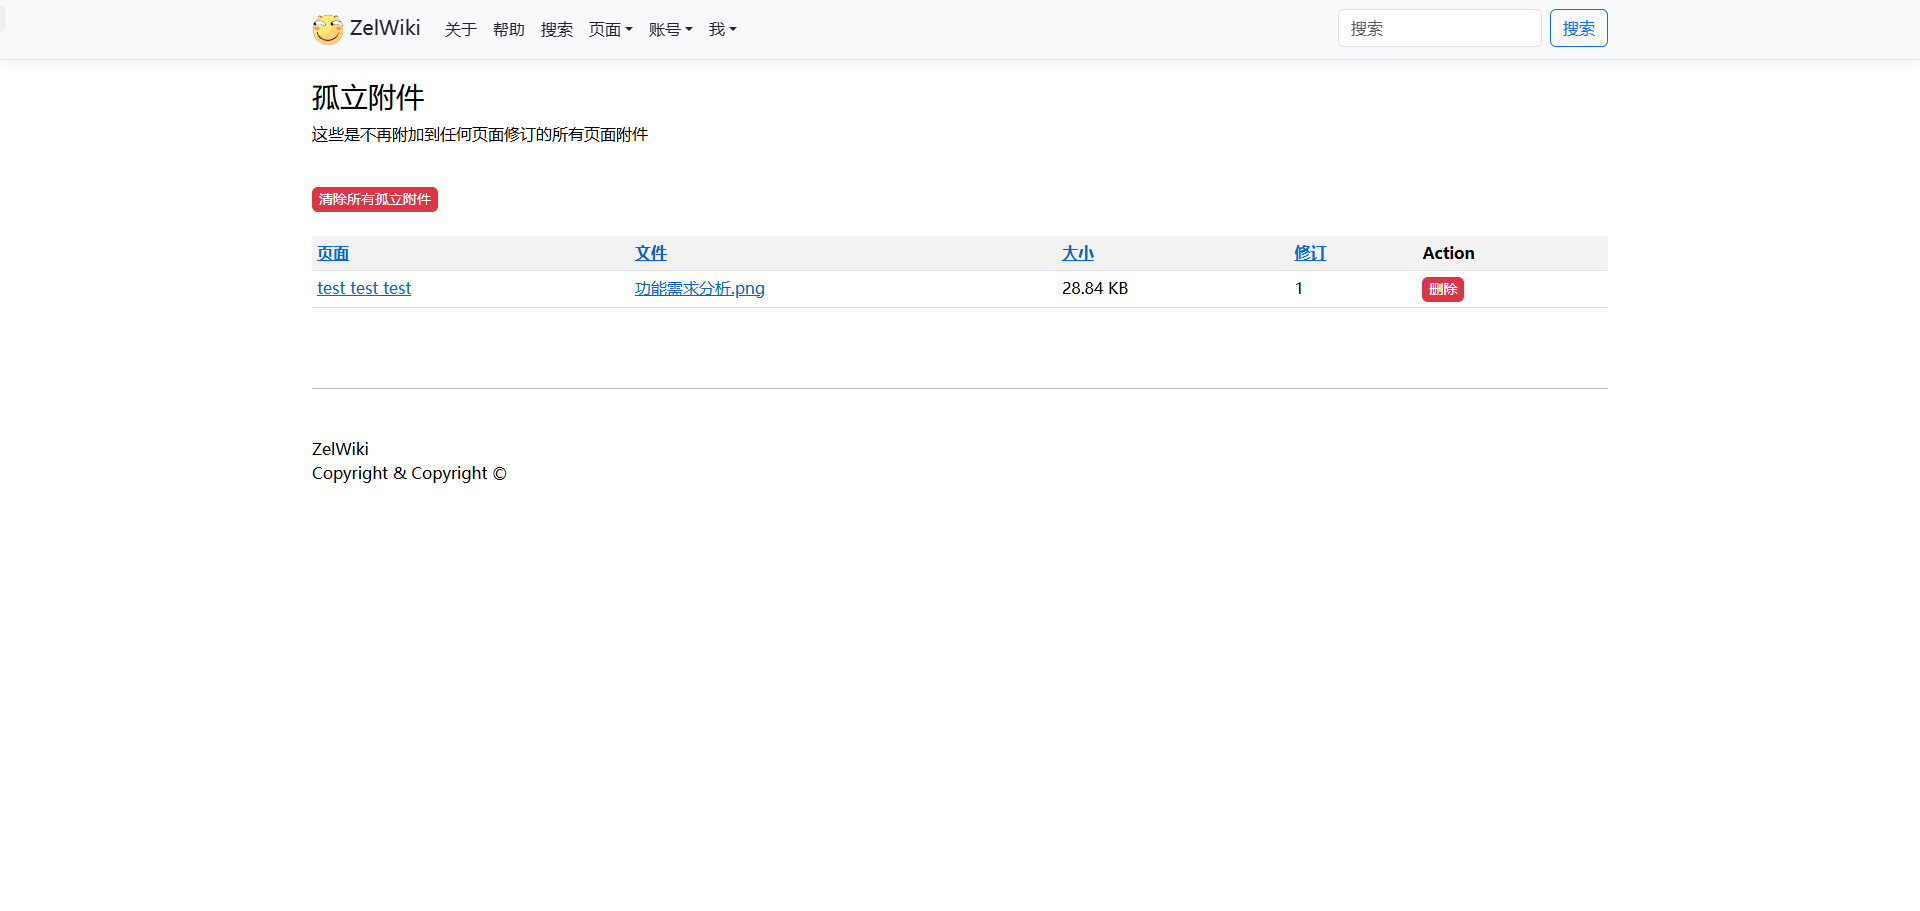The width and height of the screenshot is (1920, 911).
Task: Open the 功能需求分析.png attachment link
Action: pyautogui.click(x=699, y=289)
